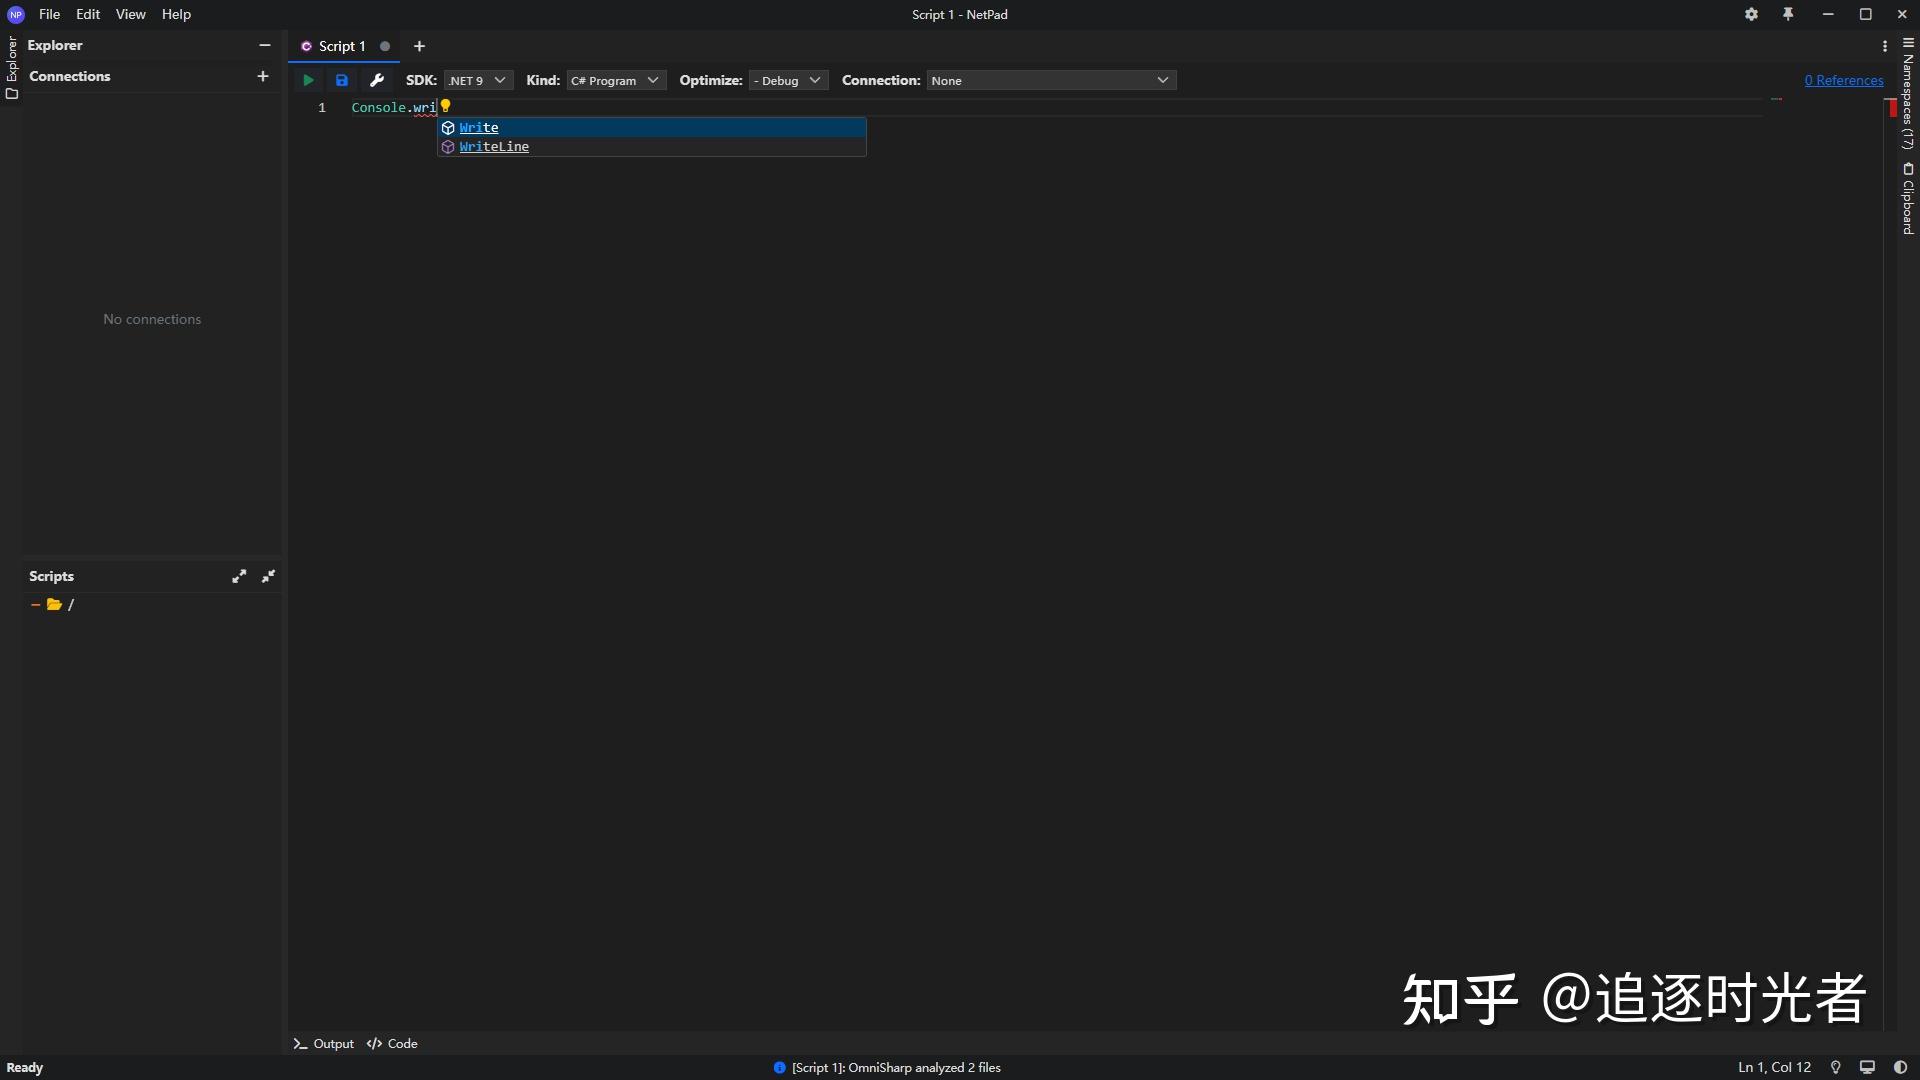This screenshot has height=1080, width=1920.
Task: Open the 0 References link
Action: [1843, 80]
